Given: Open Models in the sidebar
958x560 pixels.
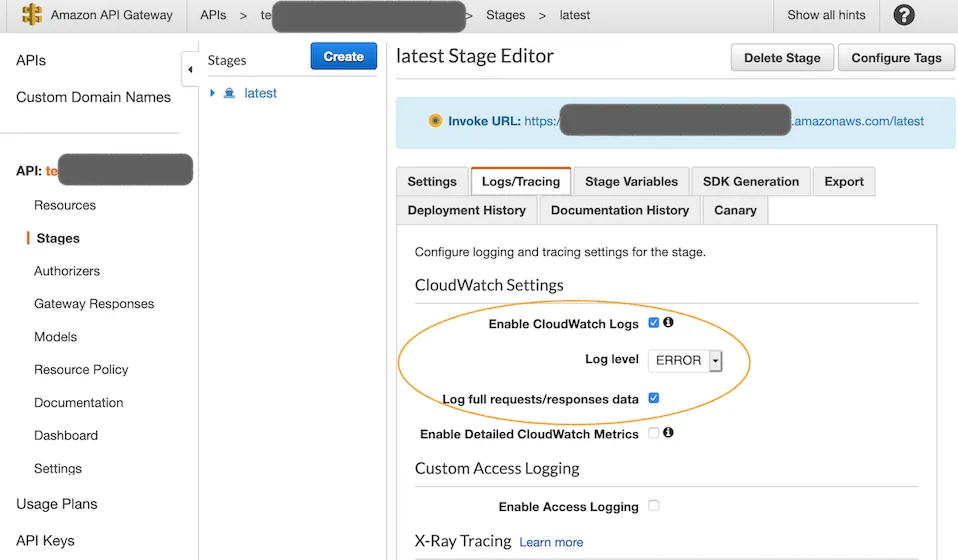Looking at the screenshot, I should tap(56, 337).
